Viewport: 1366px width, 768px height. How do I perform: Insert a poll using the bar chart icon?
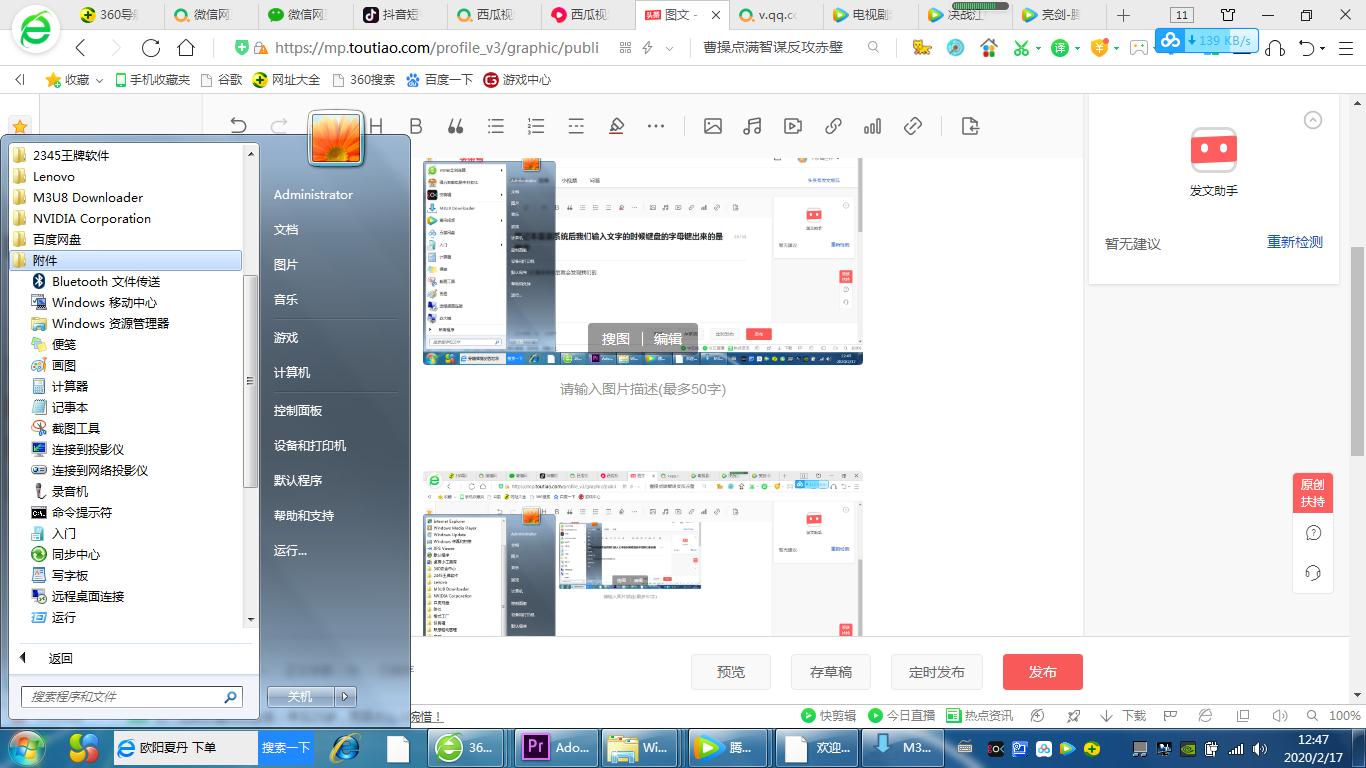point(873,126)
